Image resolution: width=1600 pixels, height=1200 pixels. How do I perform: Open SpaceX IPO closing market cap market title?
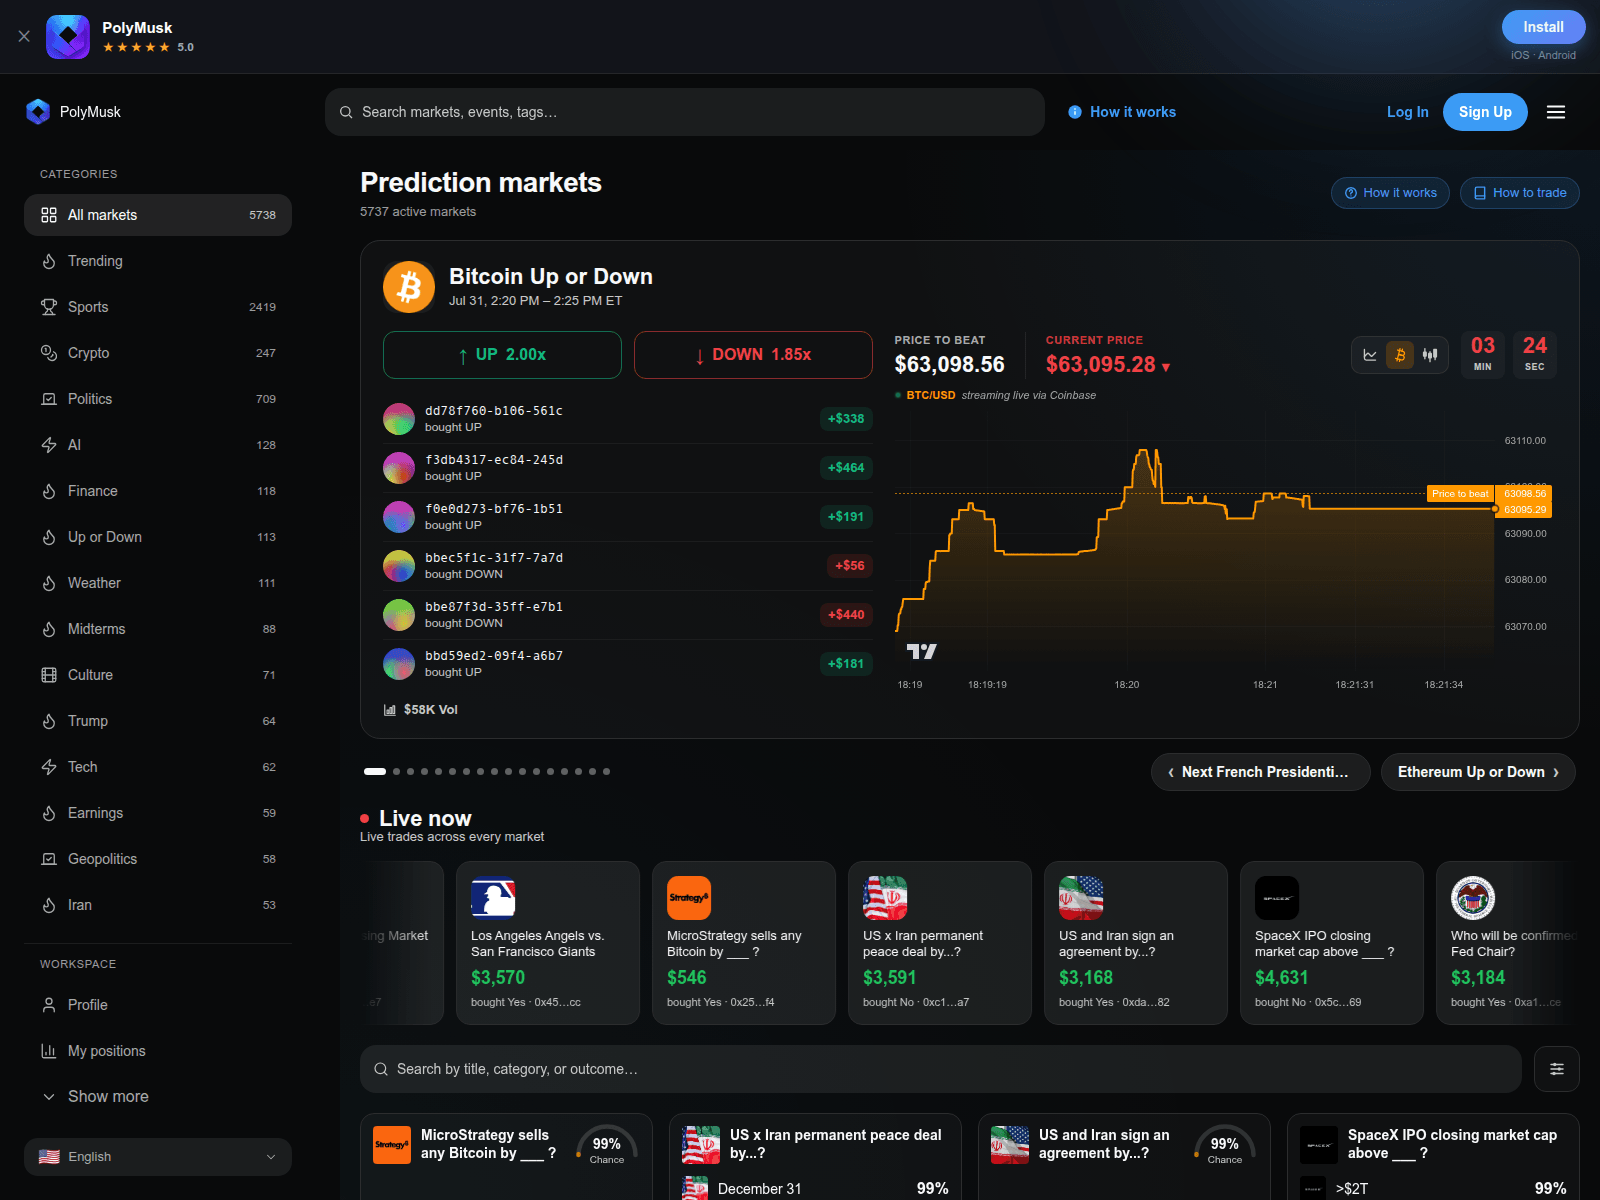pos(1452,1144)
